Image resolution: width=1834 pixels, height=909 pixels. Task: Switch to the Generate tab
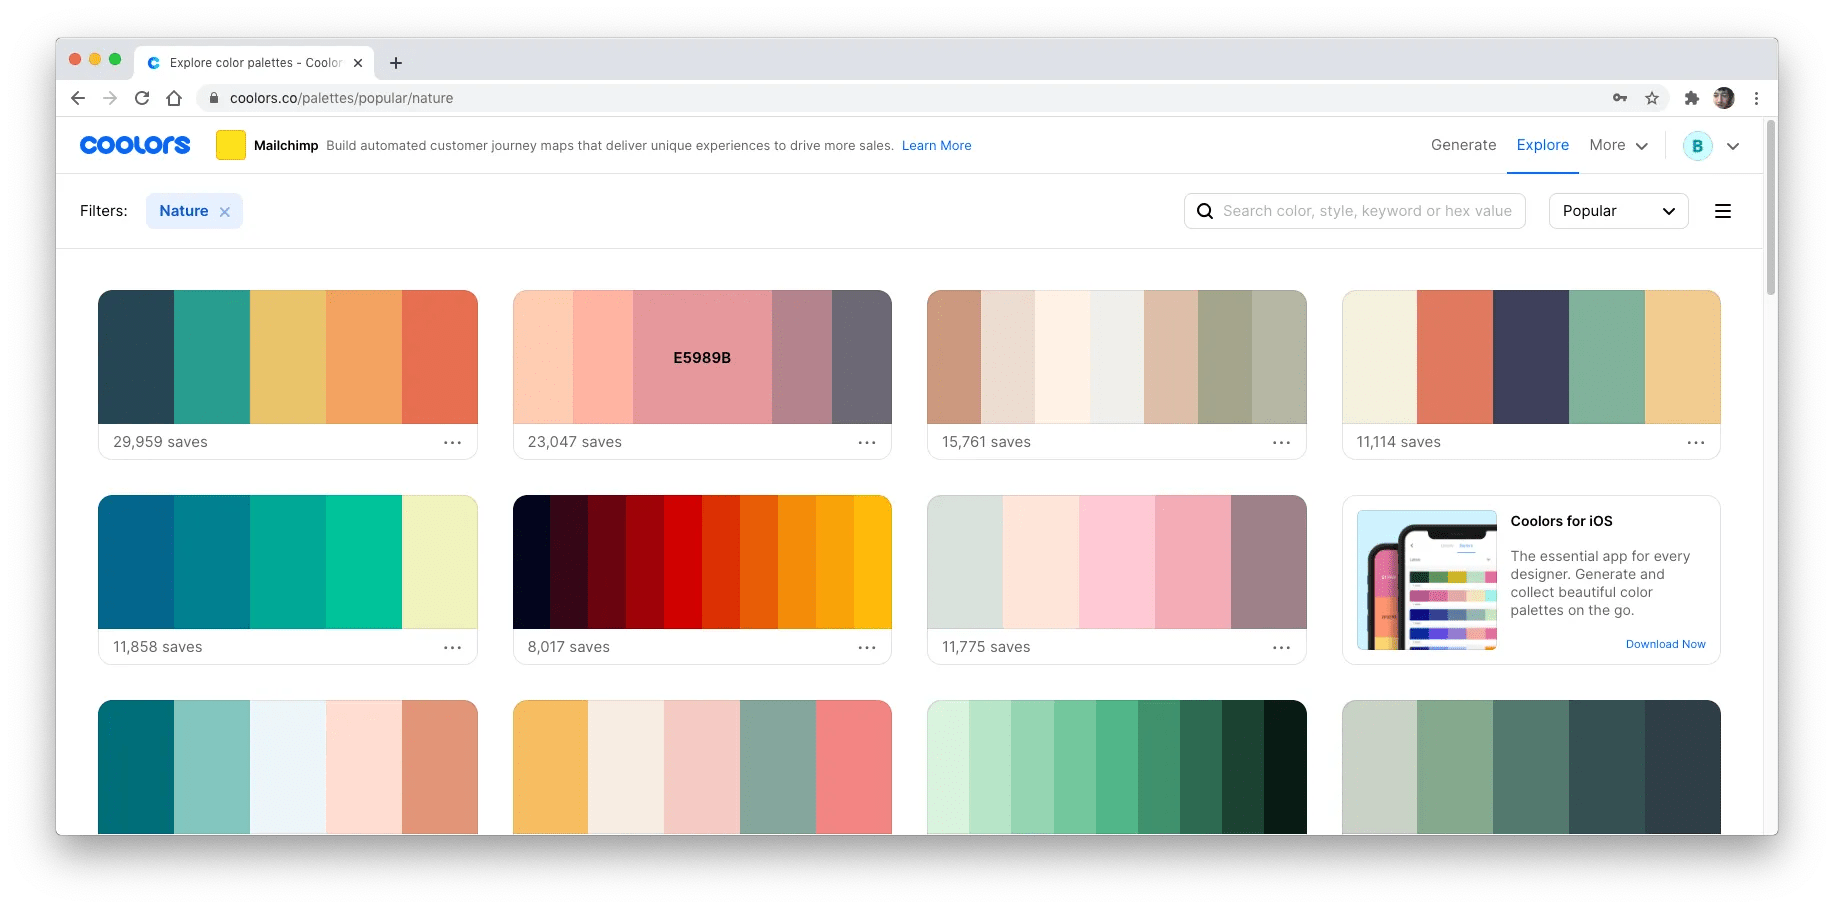[x=1463, y=145]
